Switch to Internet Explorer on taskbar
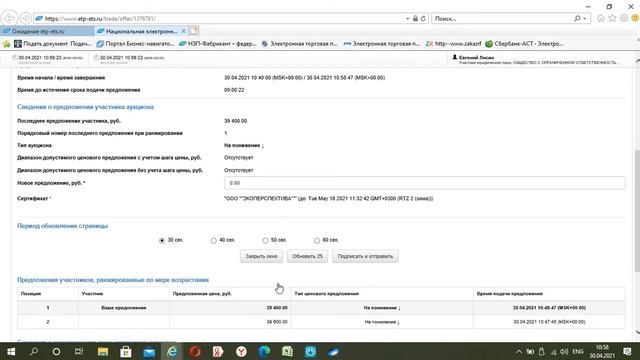 (x=172, y=351)
